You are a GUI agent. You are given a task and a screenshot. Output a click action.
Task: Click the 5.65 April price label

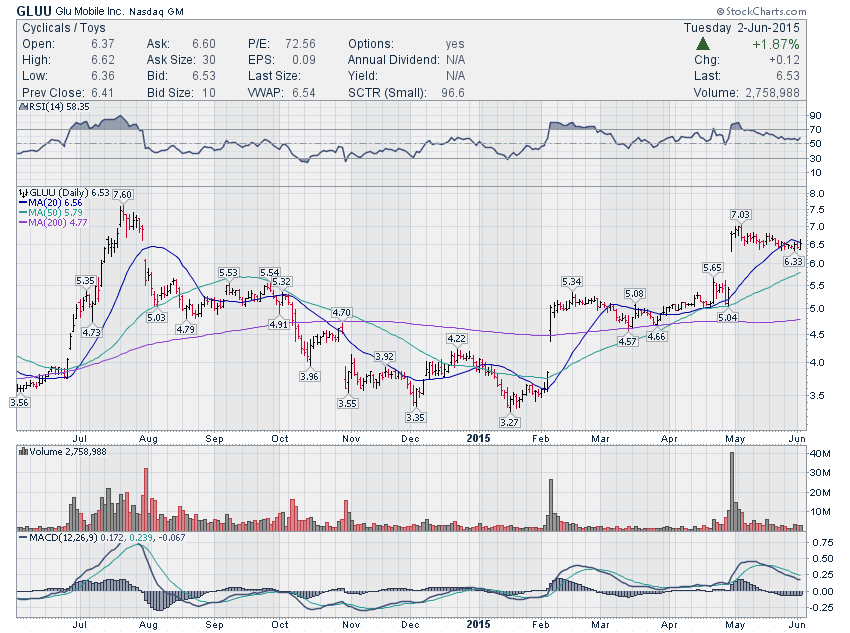[x=712, y=268]
